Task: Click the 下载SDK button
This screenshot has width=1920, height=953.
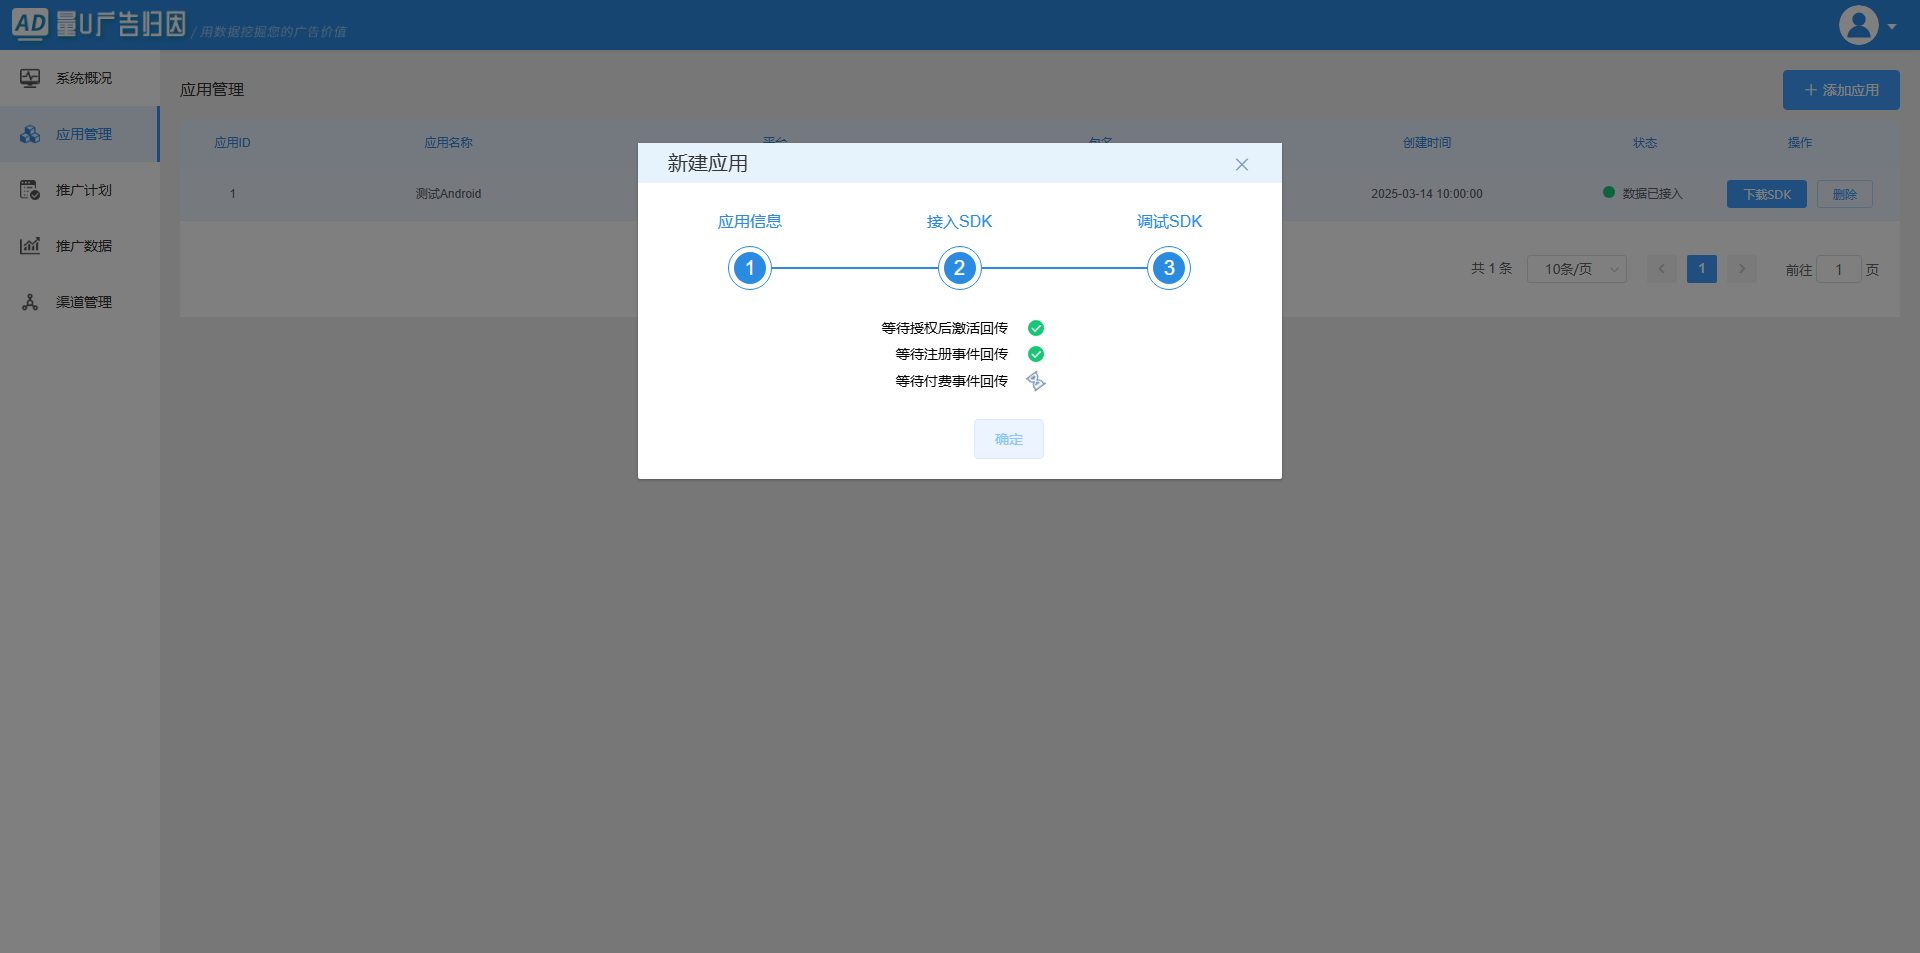Action: (1767, 194)
